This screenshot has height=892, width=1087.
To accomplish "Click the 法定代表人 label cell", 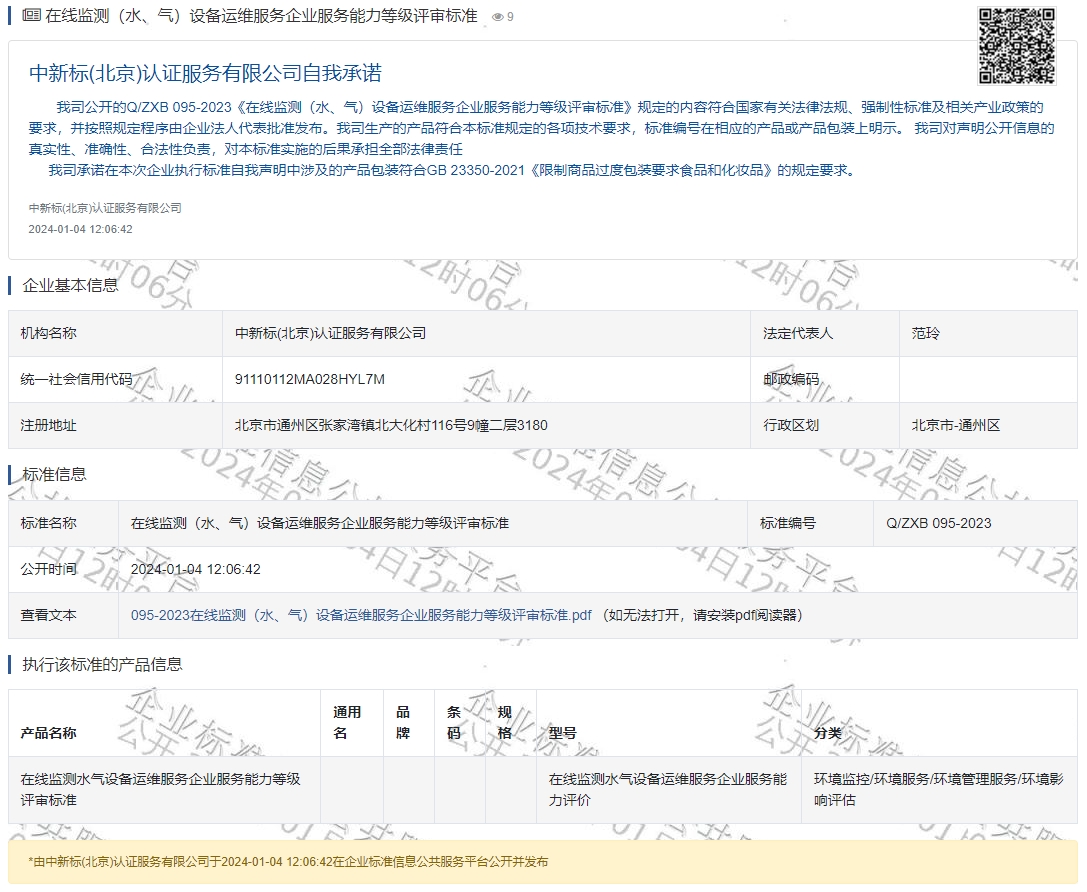I will [x=824, y=333].
